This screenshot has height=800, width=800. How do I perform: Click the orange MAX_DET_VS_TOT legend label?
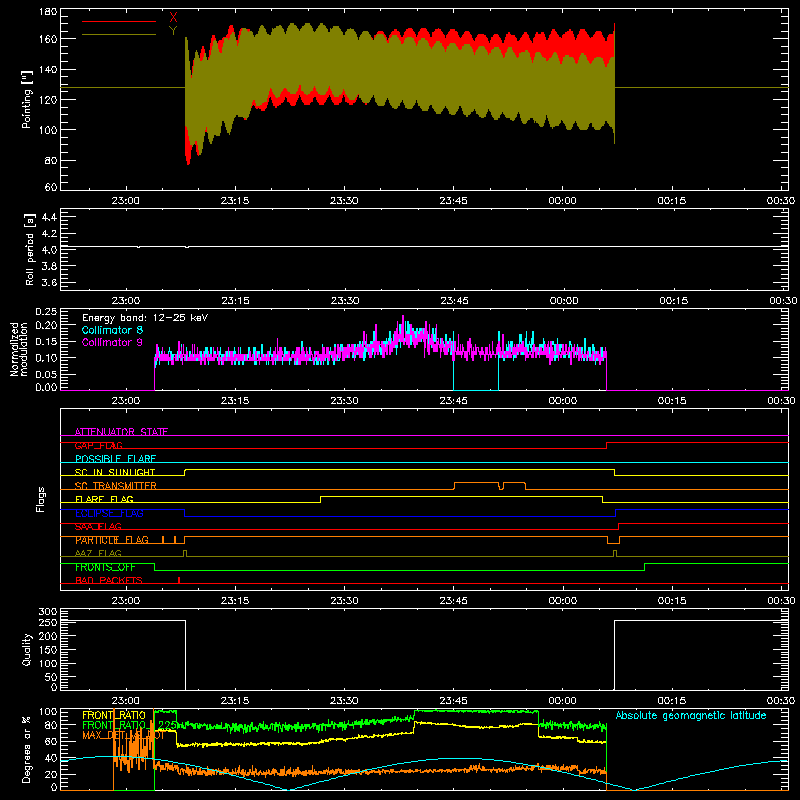tap(123, 735)
